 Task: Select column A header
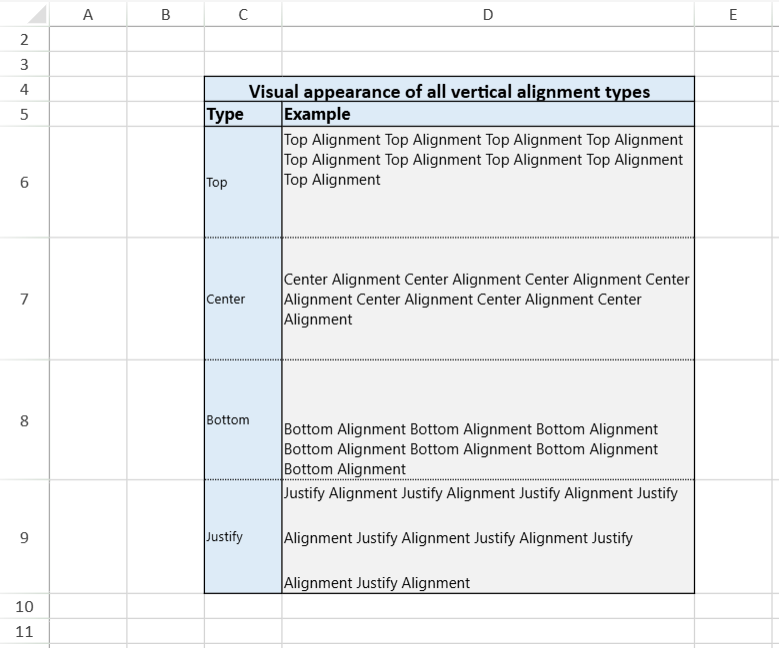[x=88, y=14]
